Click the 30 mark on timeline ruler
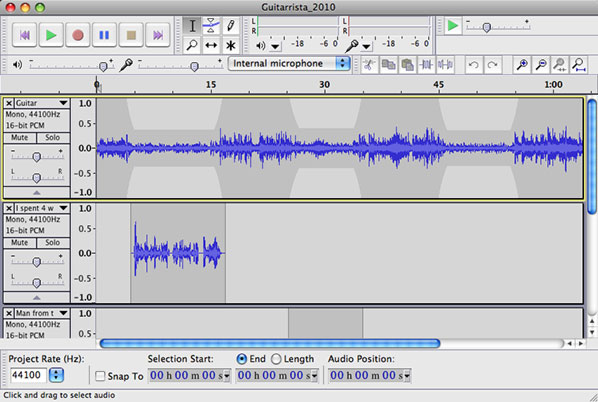 tap(325, 84)
